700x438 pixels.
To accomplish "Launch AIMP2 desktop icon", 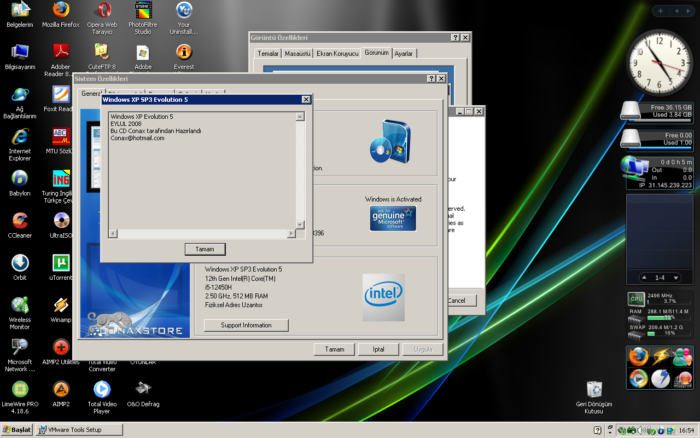I will pyautogui.click(x=61, y=394).
